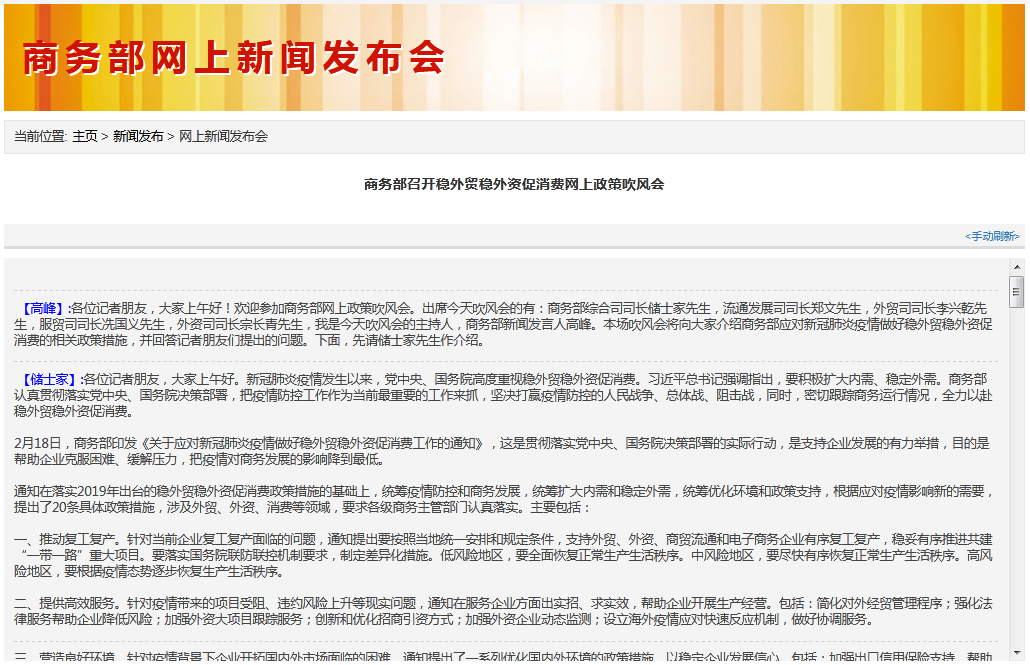Click the paragraph starting with 2月18日

500,451
